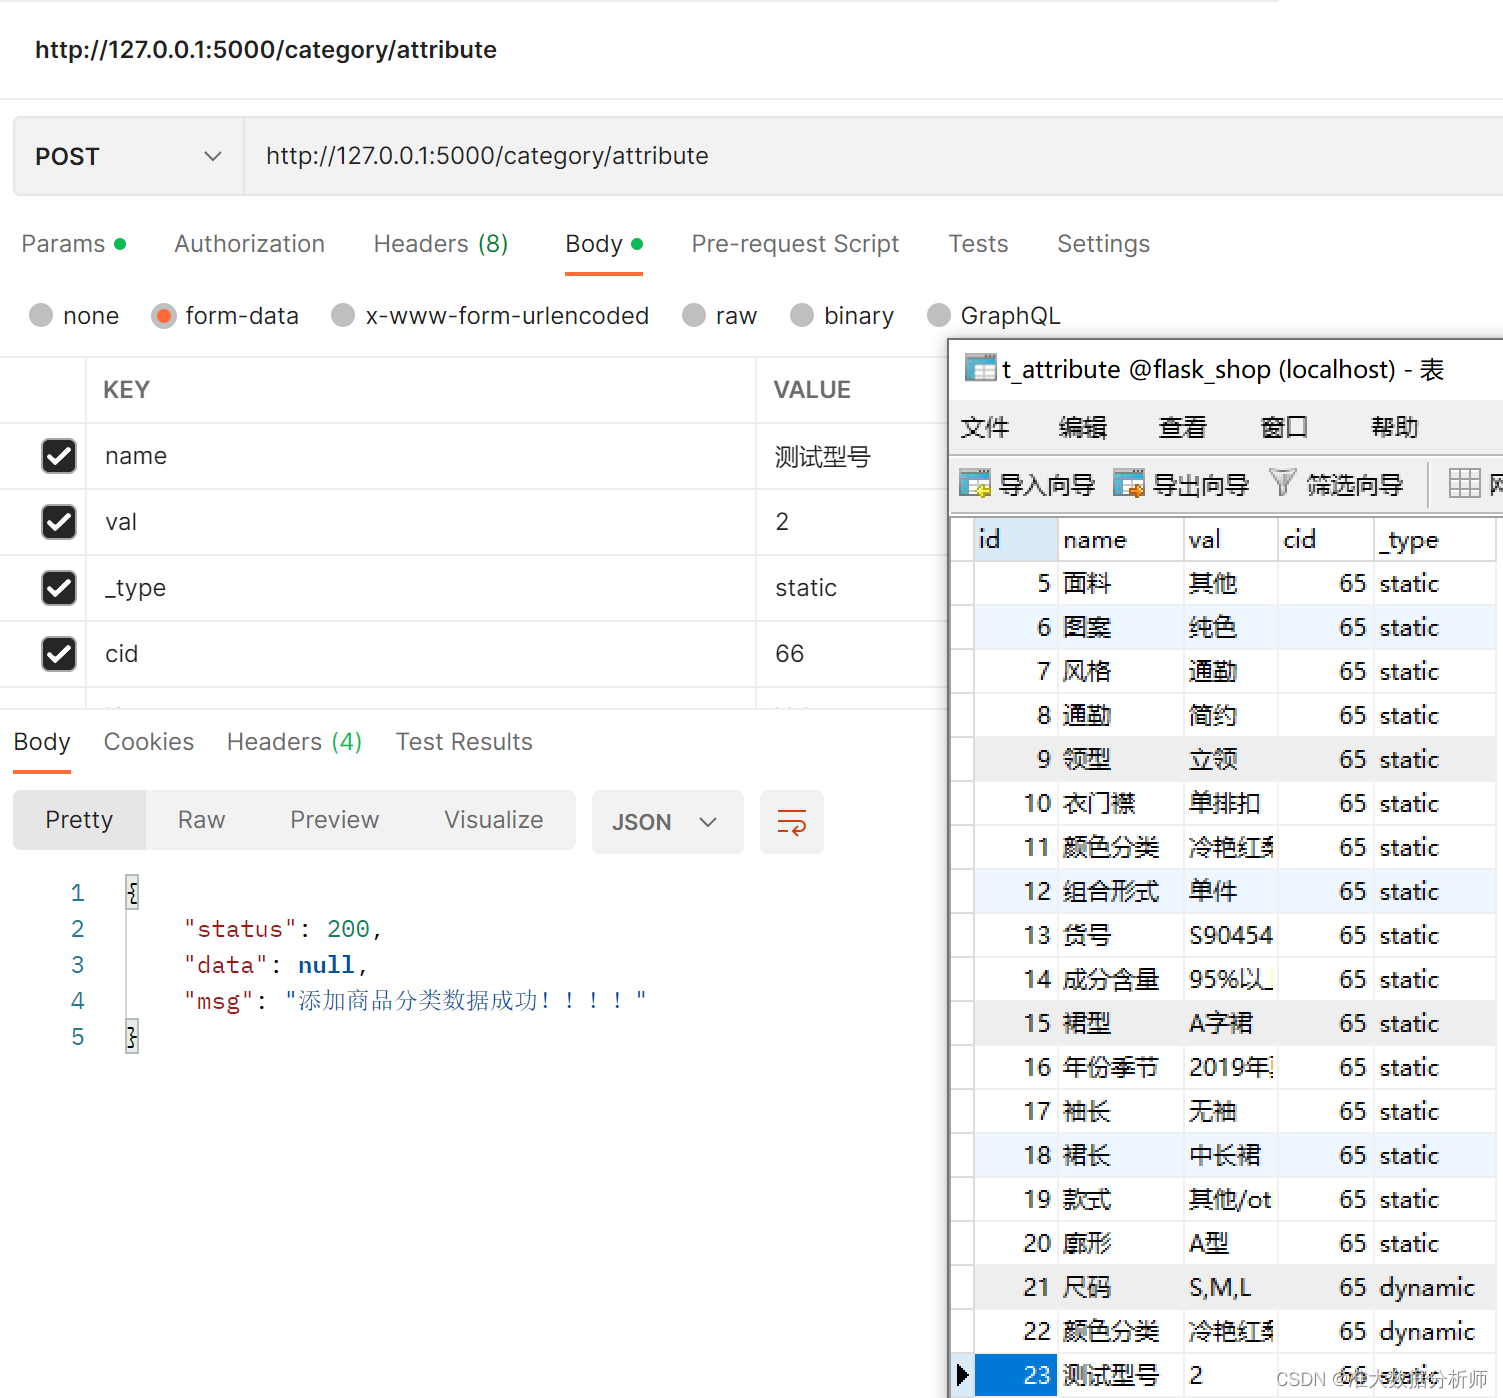
Task: Open the Authorization tab
Action: pyautogui.click(x=249, y=244)
